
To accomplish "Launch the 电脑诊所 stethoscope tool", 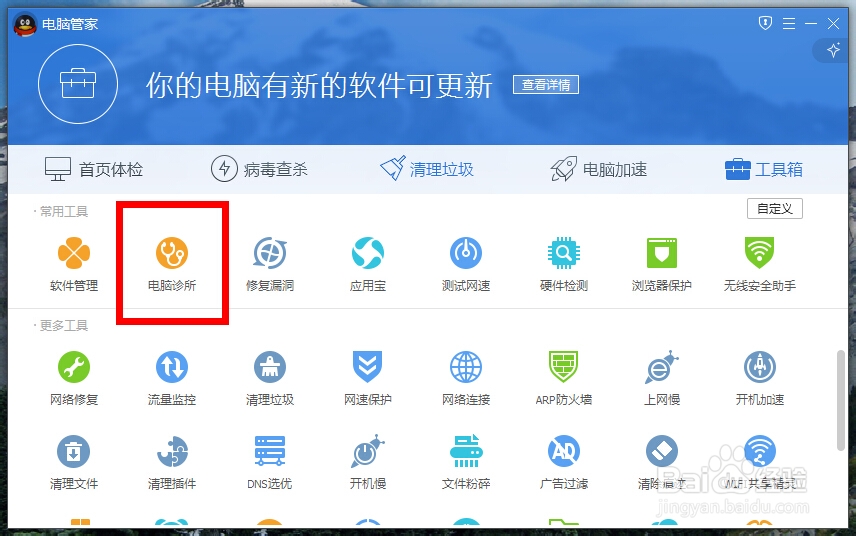I will tap(172, 264).
